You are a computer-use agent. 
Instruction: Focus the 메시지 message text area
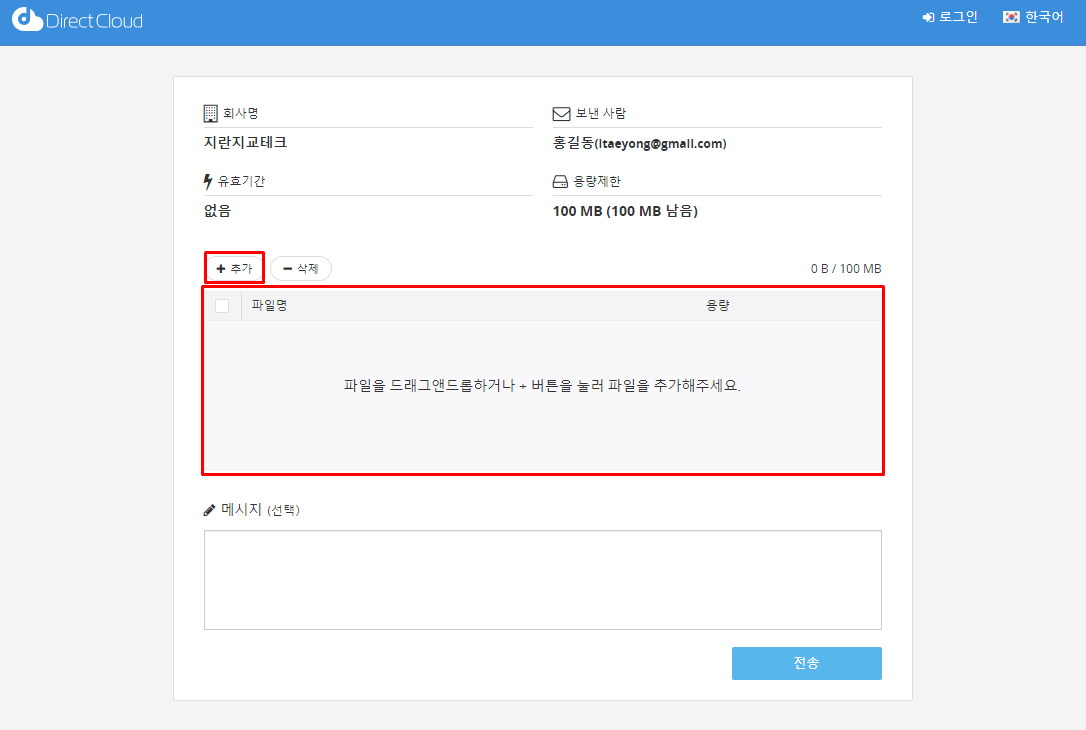[542, 580]
